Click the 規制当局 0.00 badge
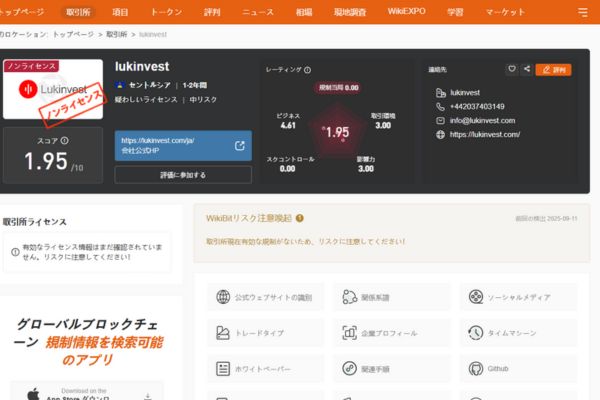The height and width of the screenshot is (400, 600). [338, 88]
